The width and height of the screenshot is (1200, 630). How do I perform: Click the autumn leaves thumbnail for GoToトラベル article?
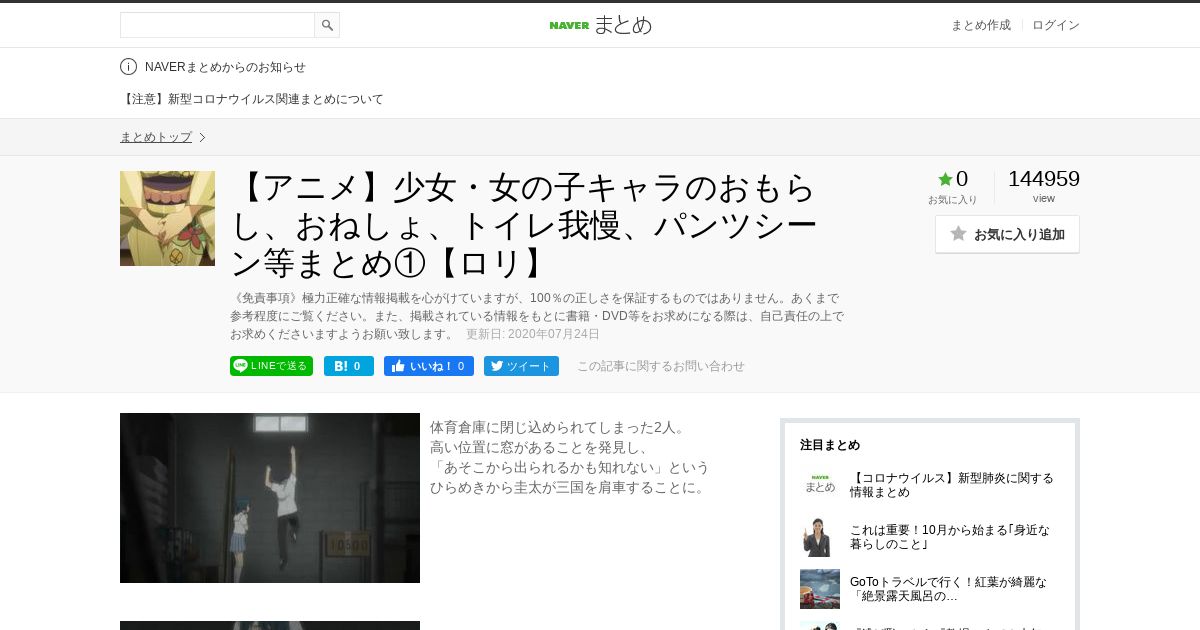820,589
